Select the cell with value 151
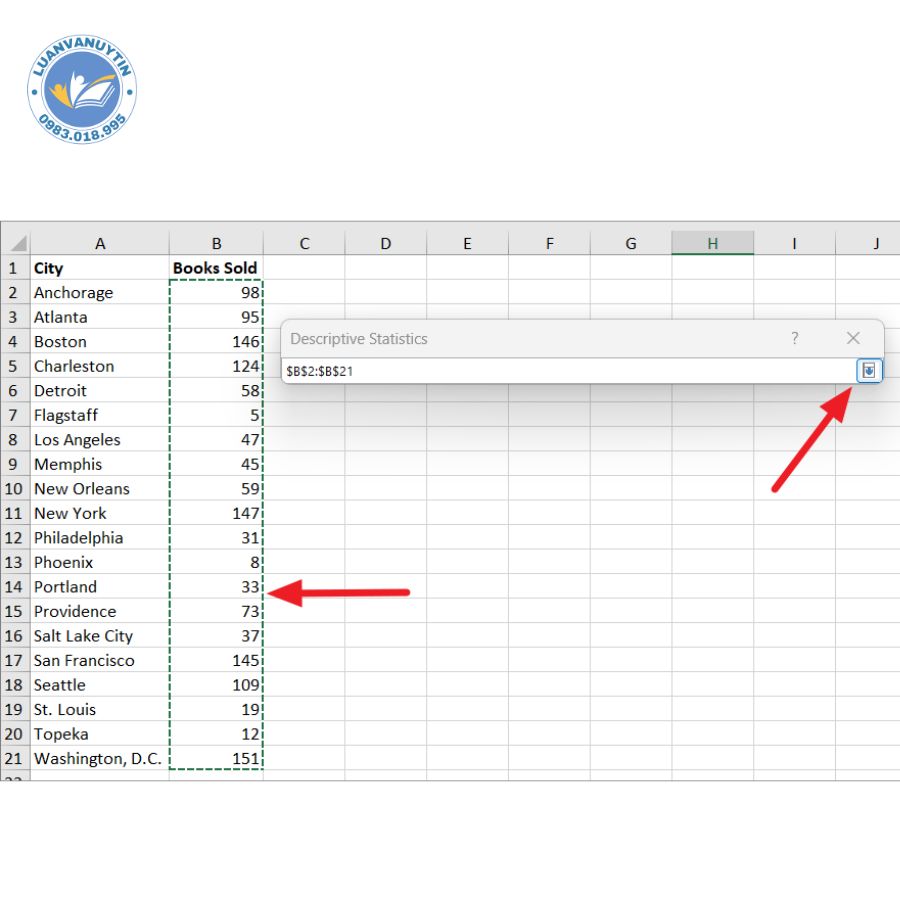 click(216, 759)
